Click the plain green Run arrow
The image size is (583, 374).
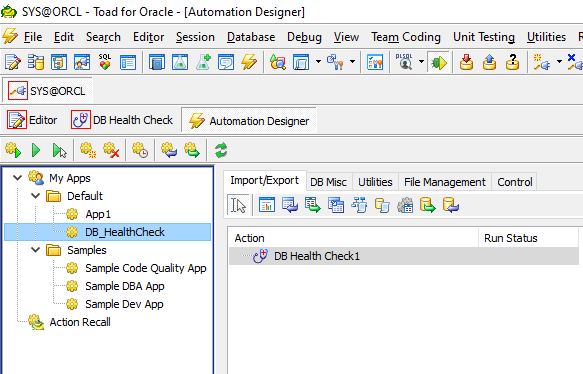click(x=36, y=151)
